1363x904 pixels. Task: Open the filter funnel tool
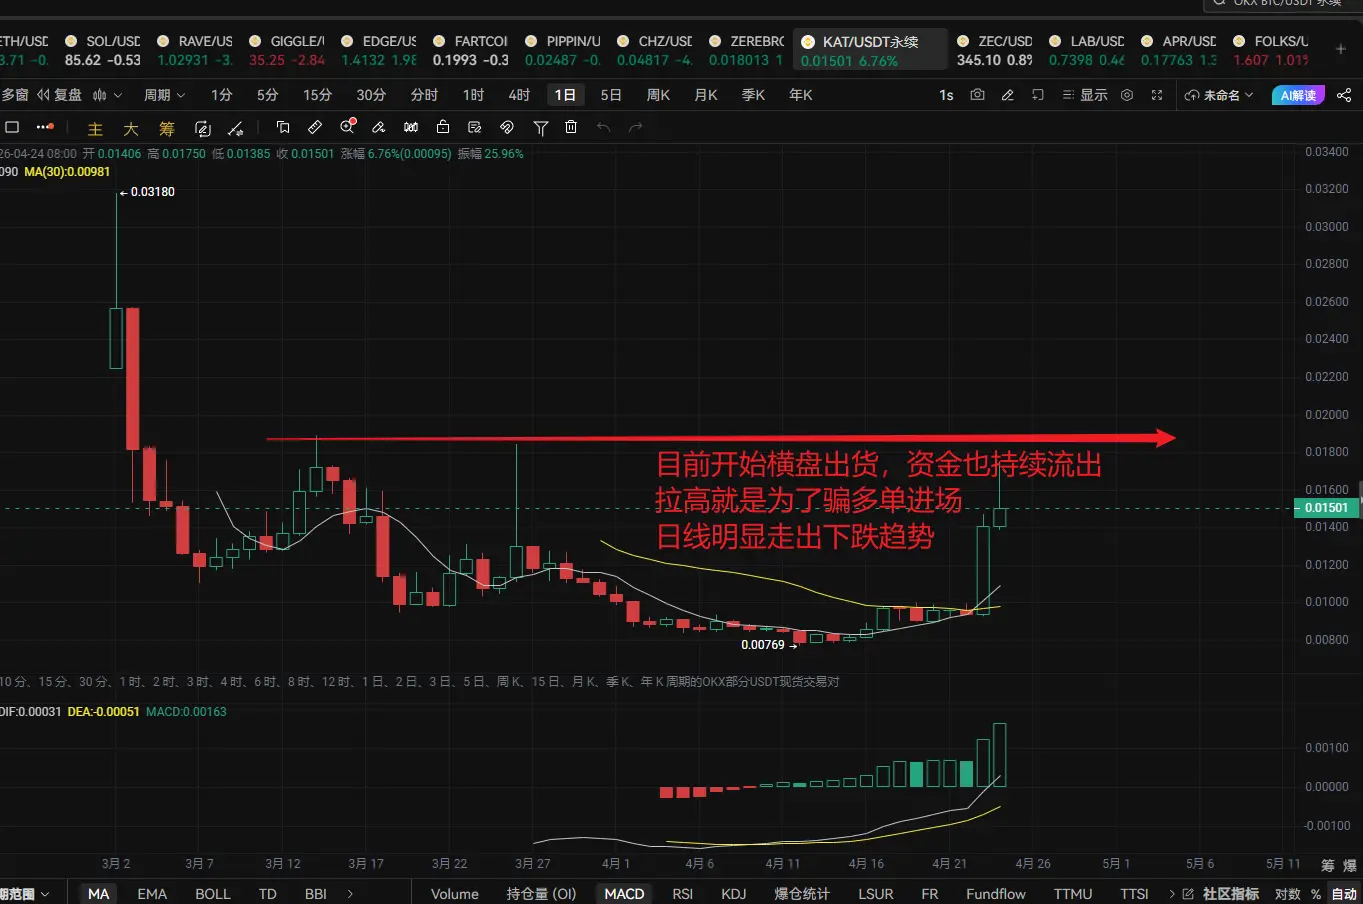click(540, 127)
